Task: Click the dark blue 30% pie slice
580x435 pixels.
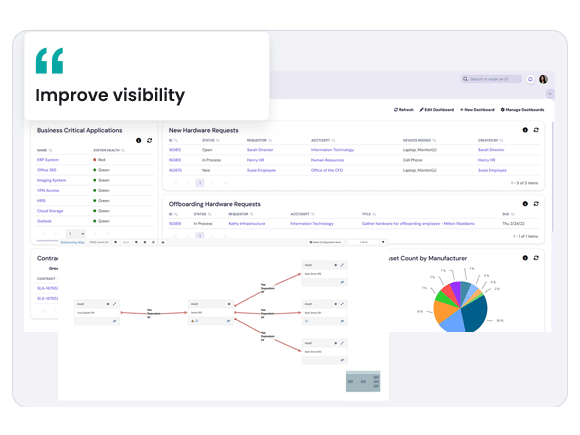Action: click(475, 313)
